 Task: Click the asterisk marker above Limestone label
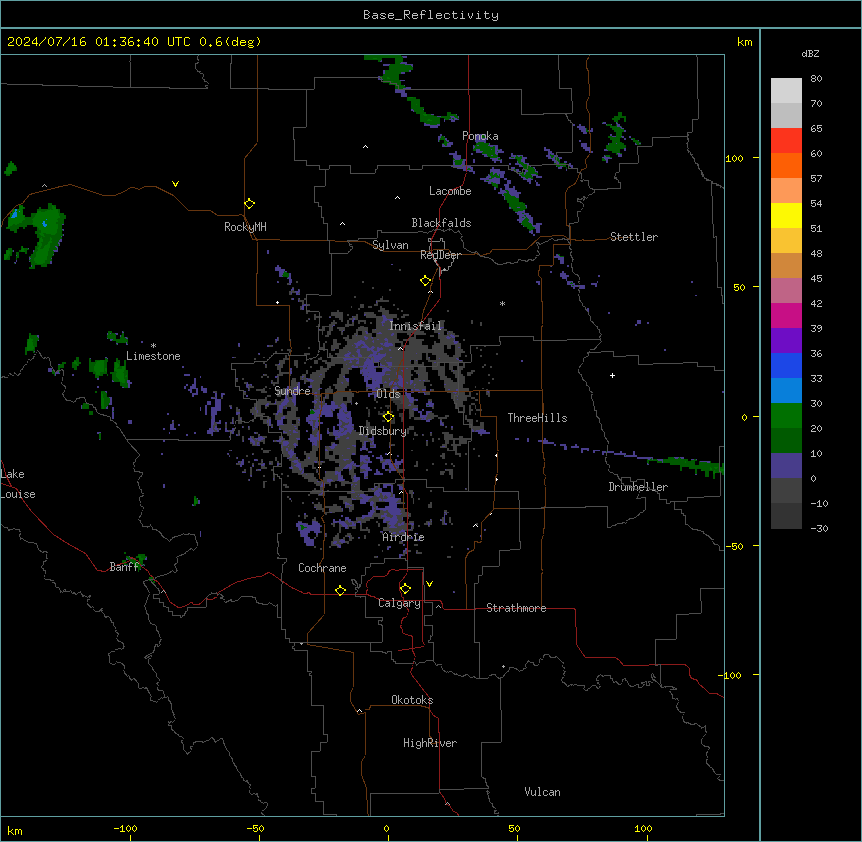click(153, 346)
